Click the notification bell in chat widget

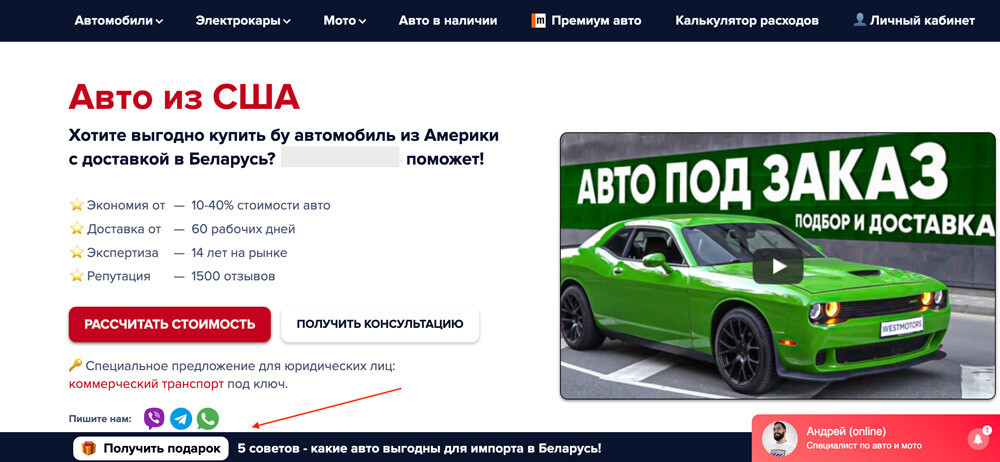[978, 438]
